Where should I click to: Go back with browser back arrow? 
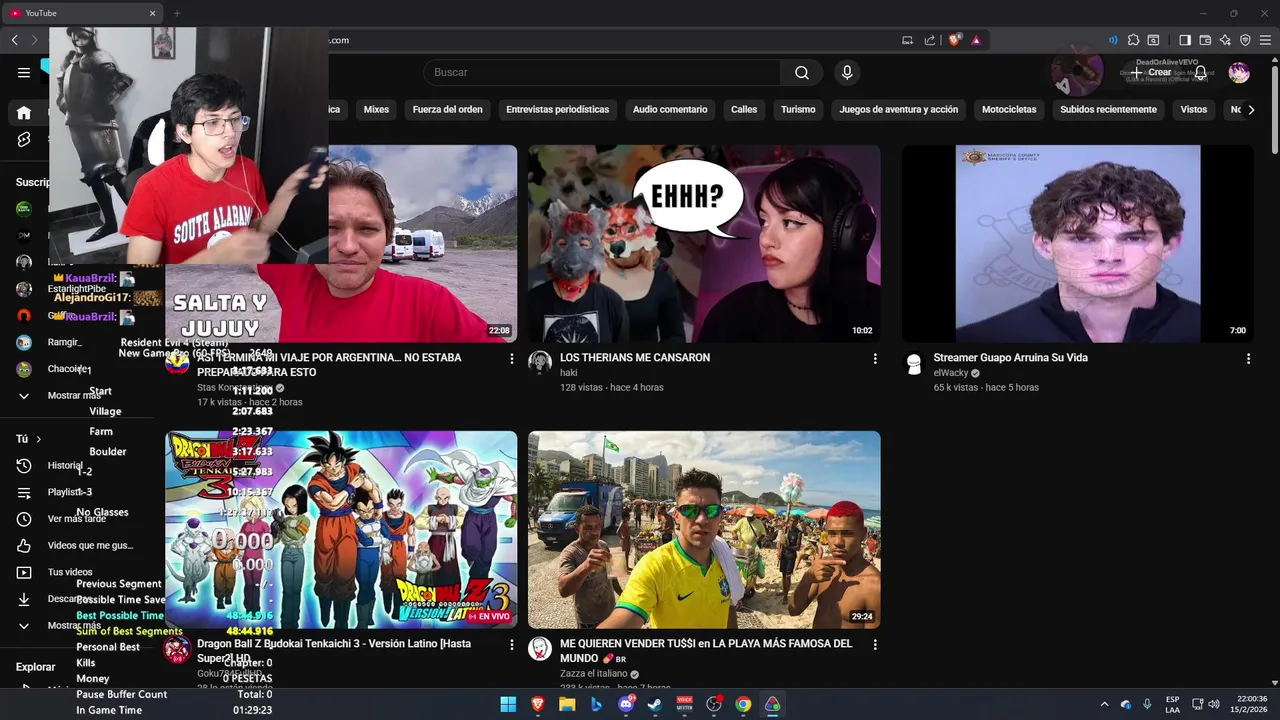(x=14, y=40)
